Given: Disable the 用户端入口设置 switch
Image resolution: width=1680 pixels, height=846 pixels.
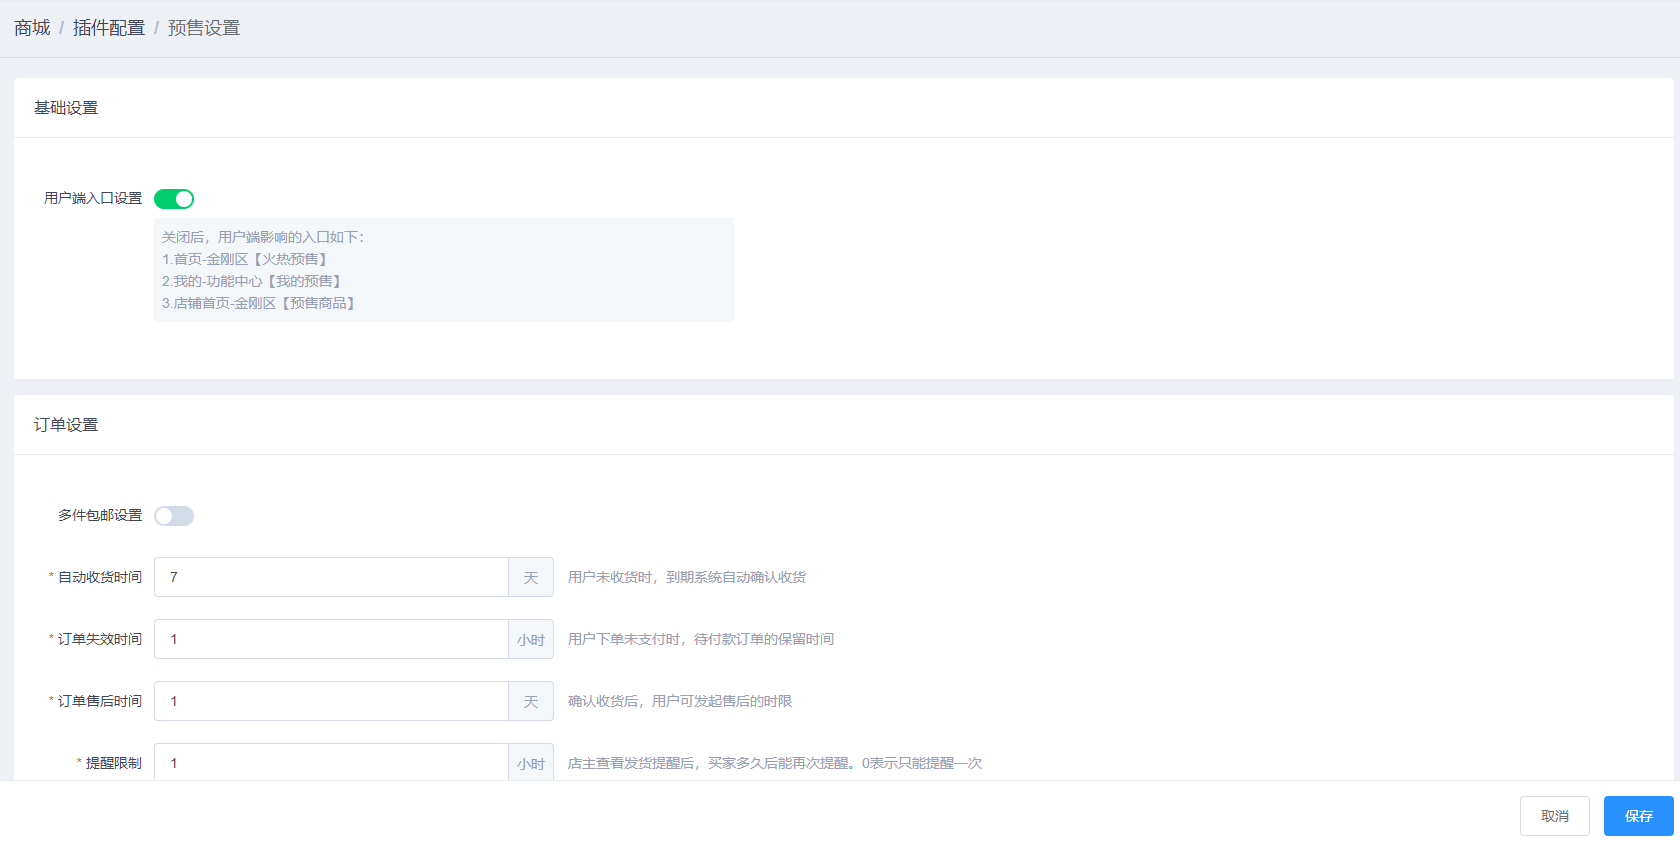Looking at the screenshot, I should (x=174, y=199).
